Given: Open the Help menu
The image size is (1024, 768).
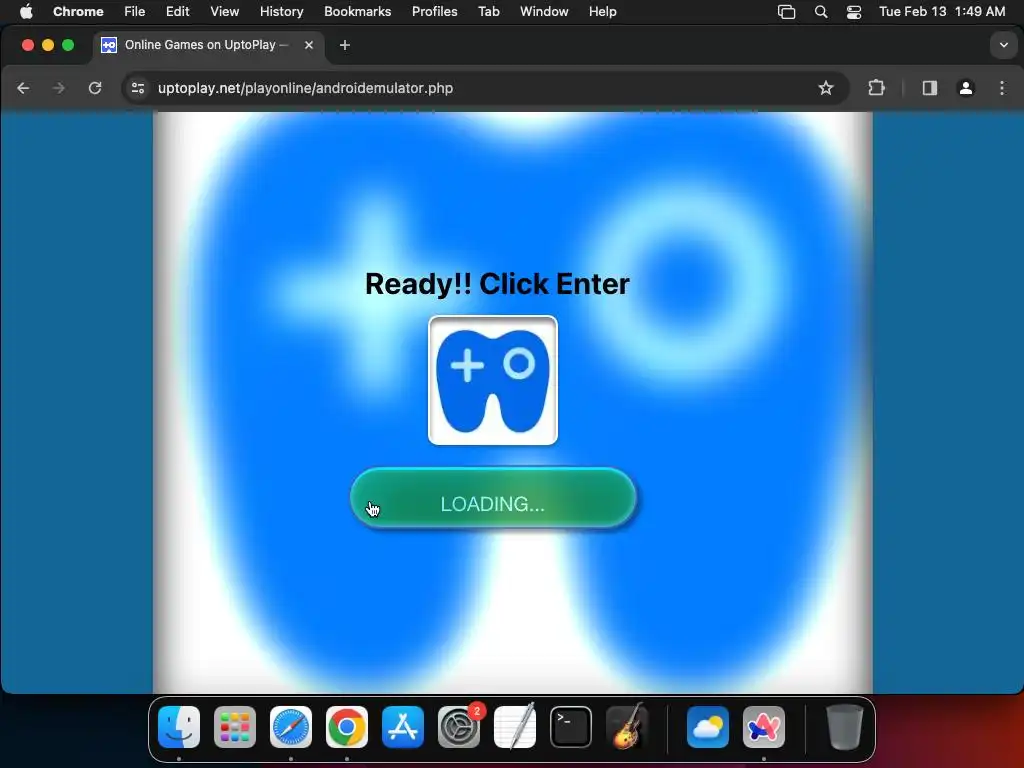Looking at the screenshot, I should point(602,12).
